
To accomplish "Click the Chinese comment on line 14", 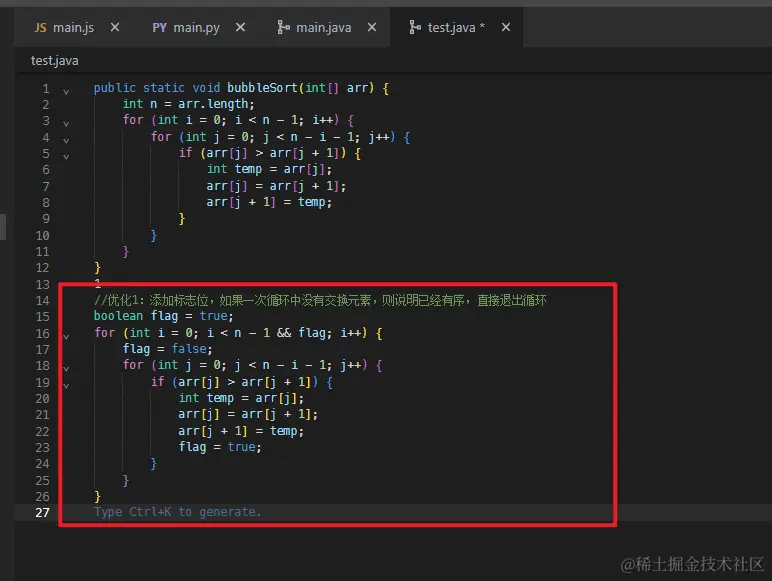I will click(x=320, y=300).
